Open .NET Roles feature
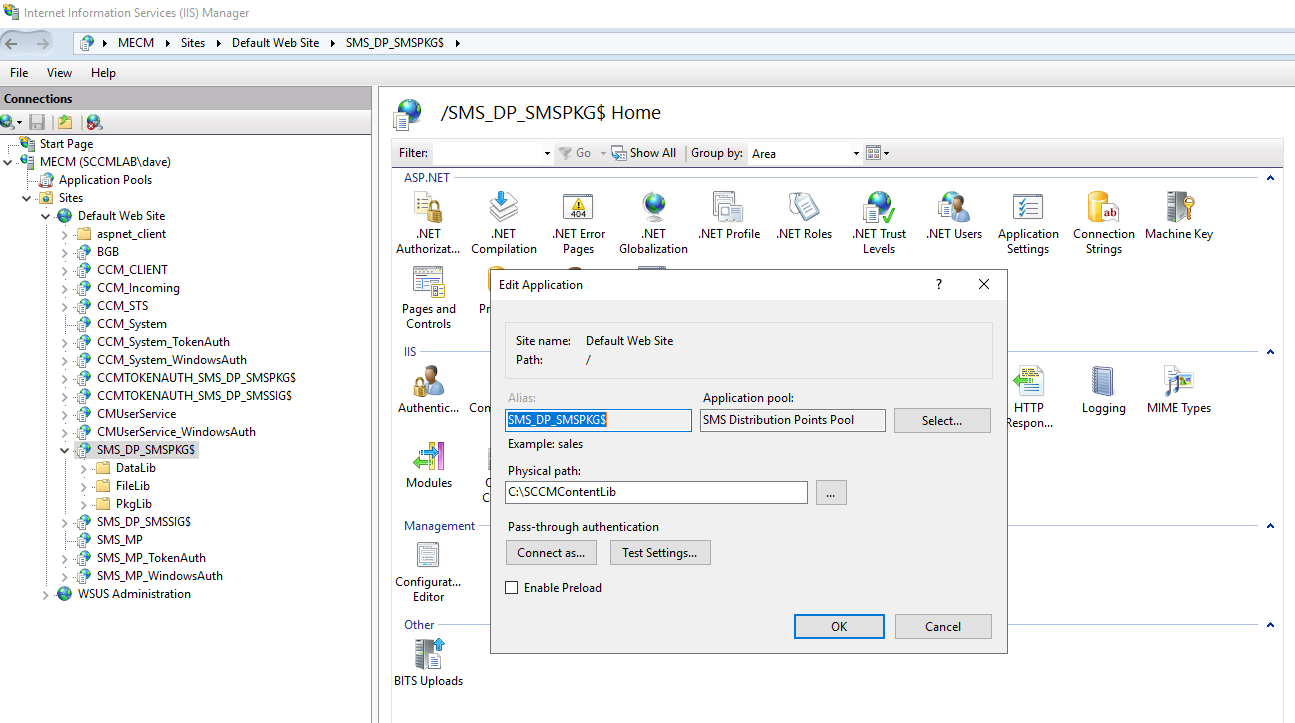 click(x=804, y=216)
